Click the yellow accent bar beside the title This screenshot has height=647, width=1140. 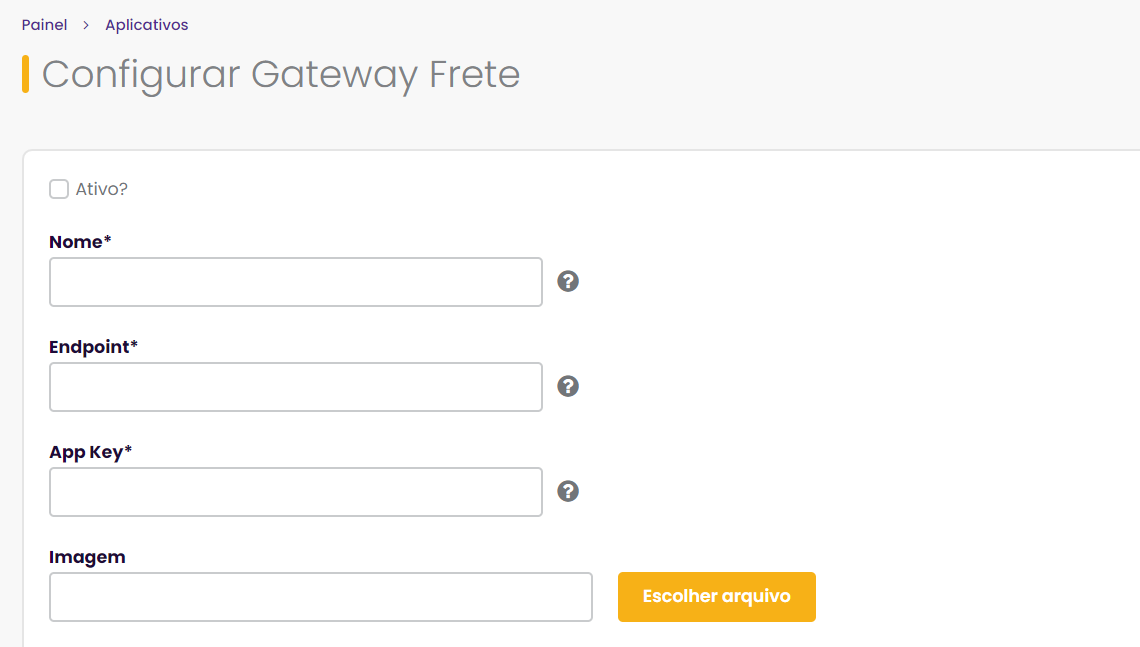(25, 74)
